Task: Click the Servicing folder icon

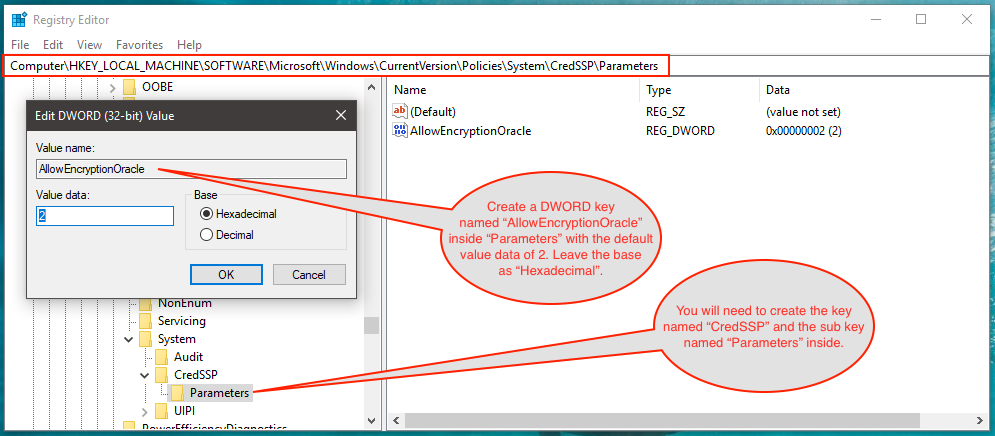Action: pyautogui.click(x=145, y=321)
